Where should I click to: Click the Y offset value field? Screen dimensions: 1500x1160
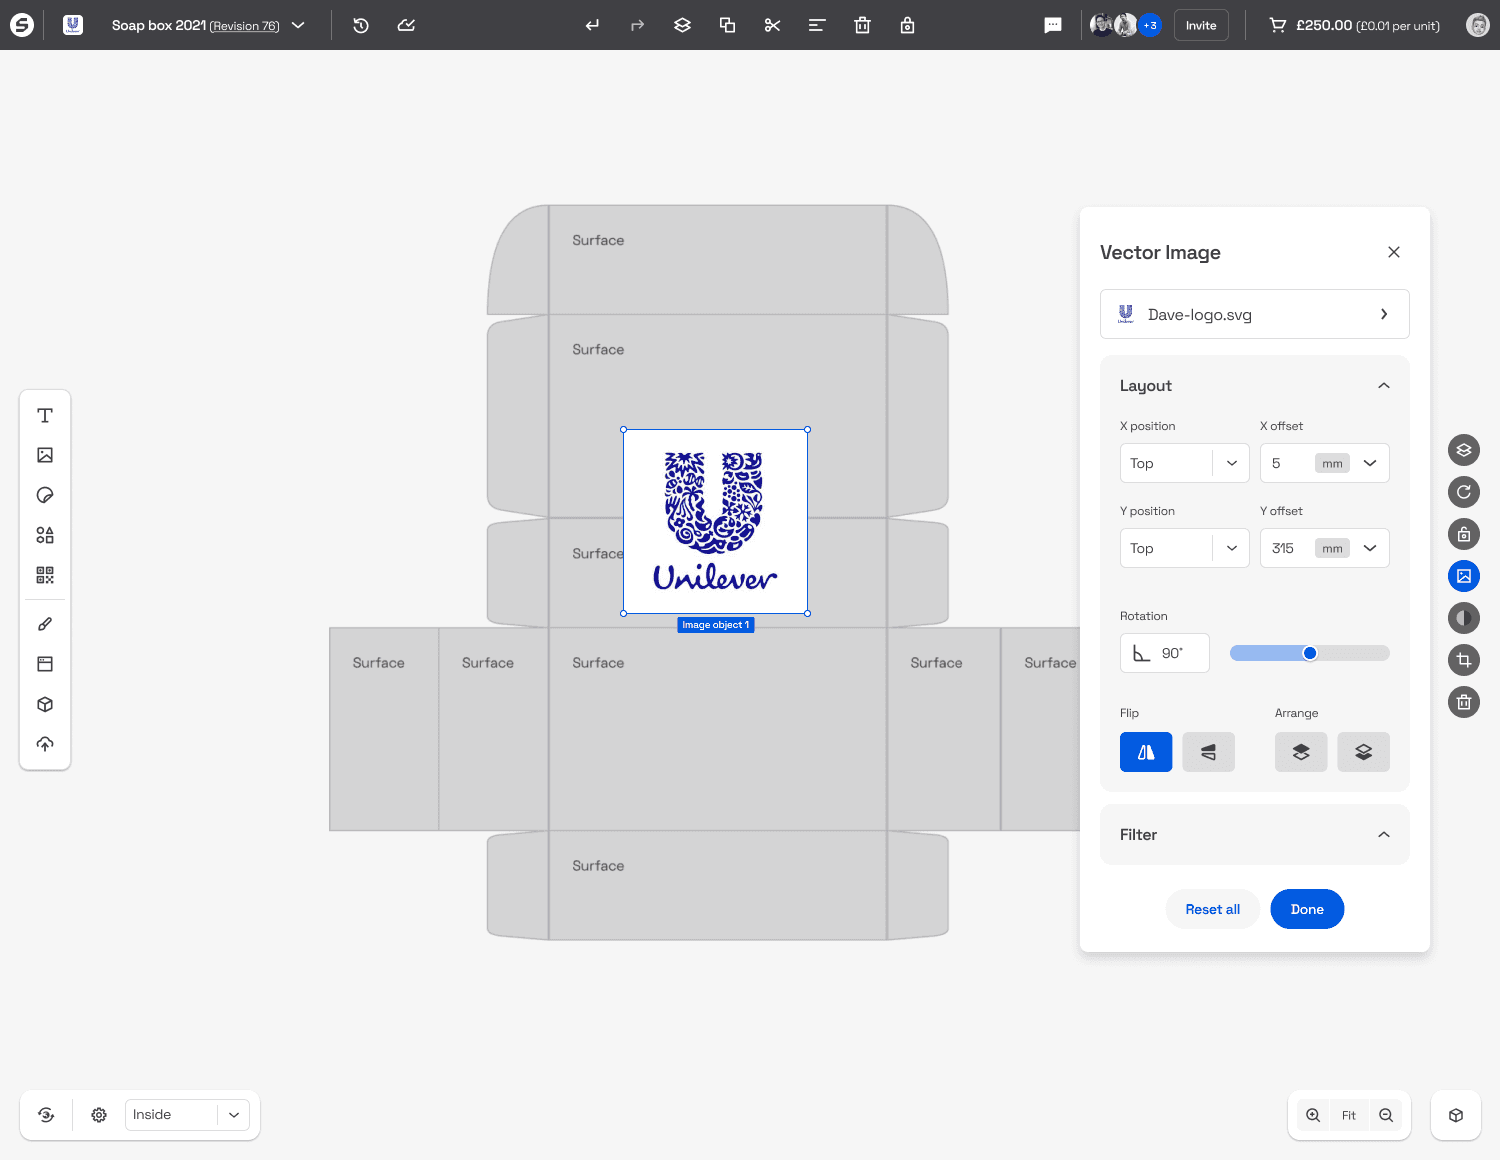coord(1287,548)
